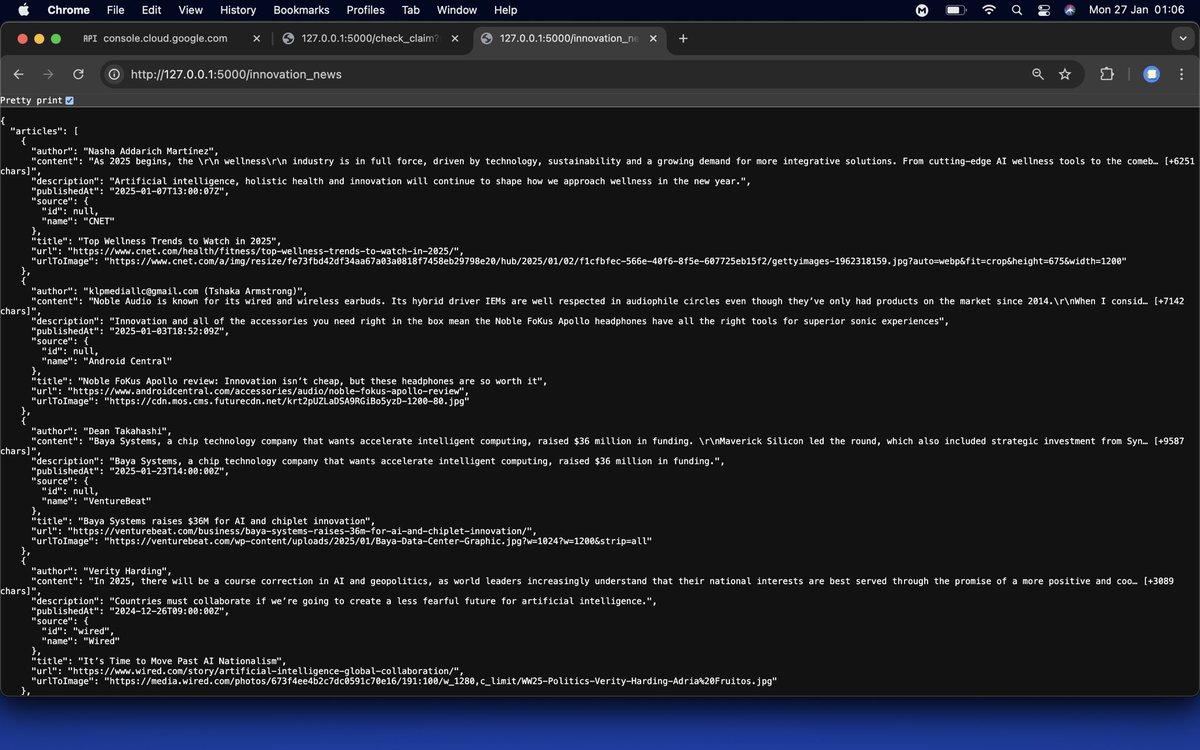
Task: Open the Edit menu
Action: 151,10
